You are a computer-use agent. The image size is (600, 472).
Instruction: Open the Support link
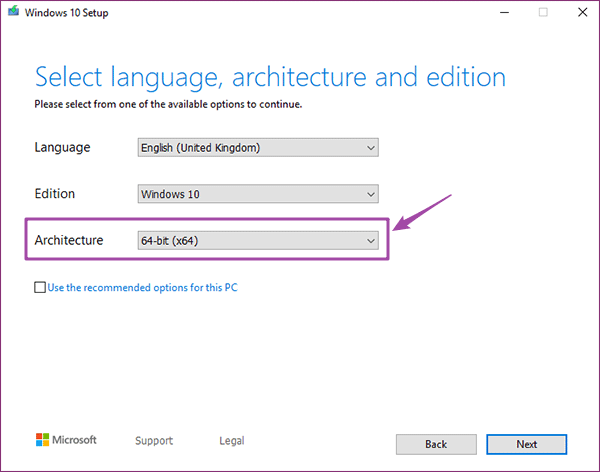pos(154,441)
